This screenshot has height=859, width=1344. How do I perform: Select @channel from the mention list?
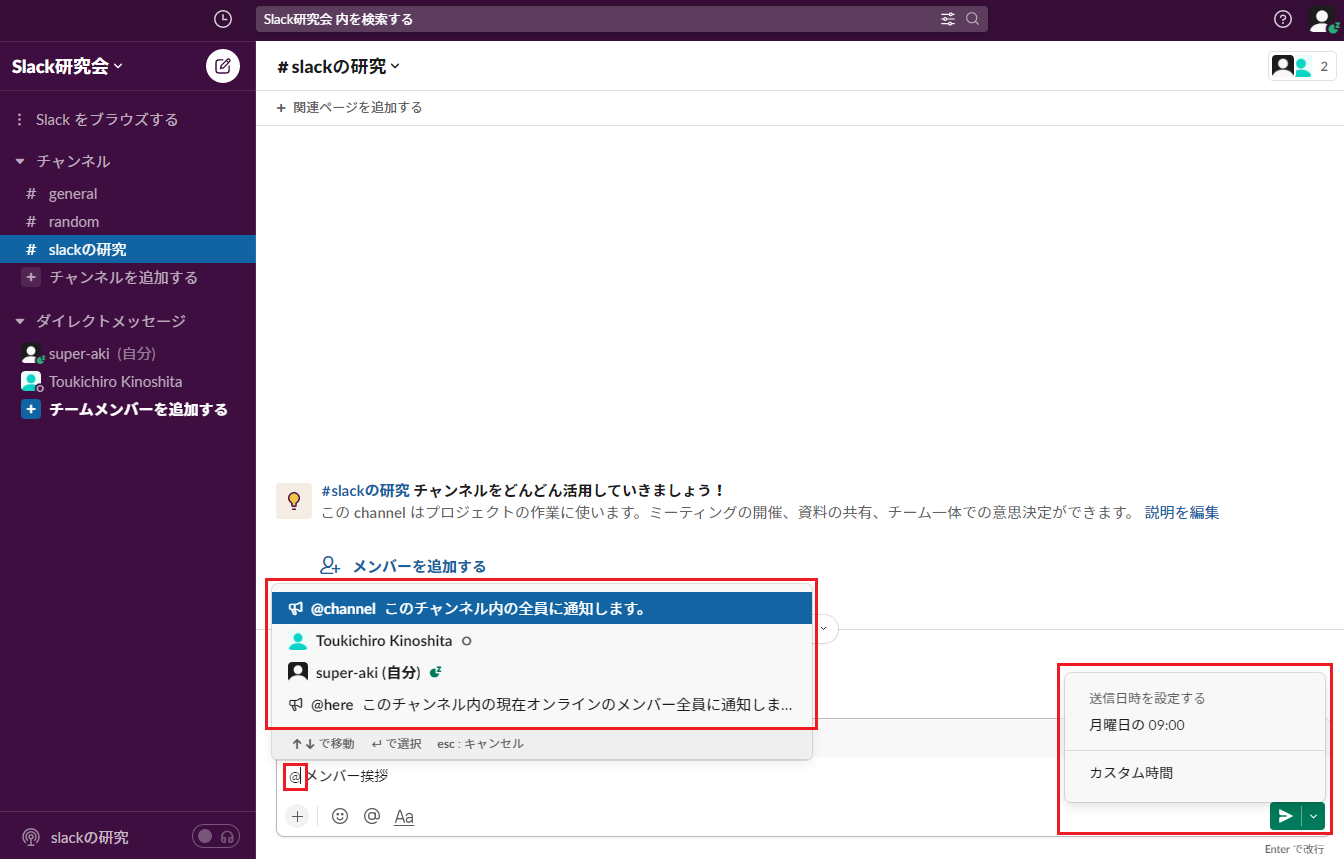pyautogui.click(x=541, y=608)
